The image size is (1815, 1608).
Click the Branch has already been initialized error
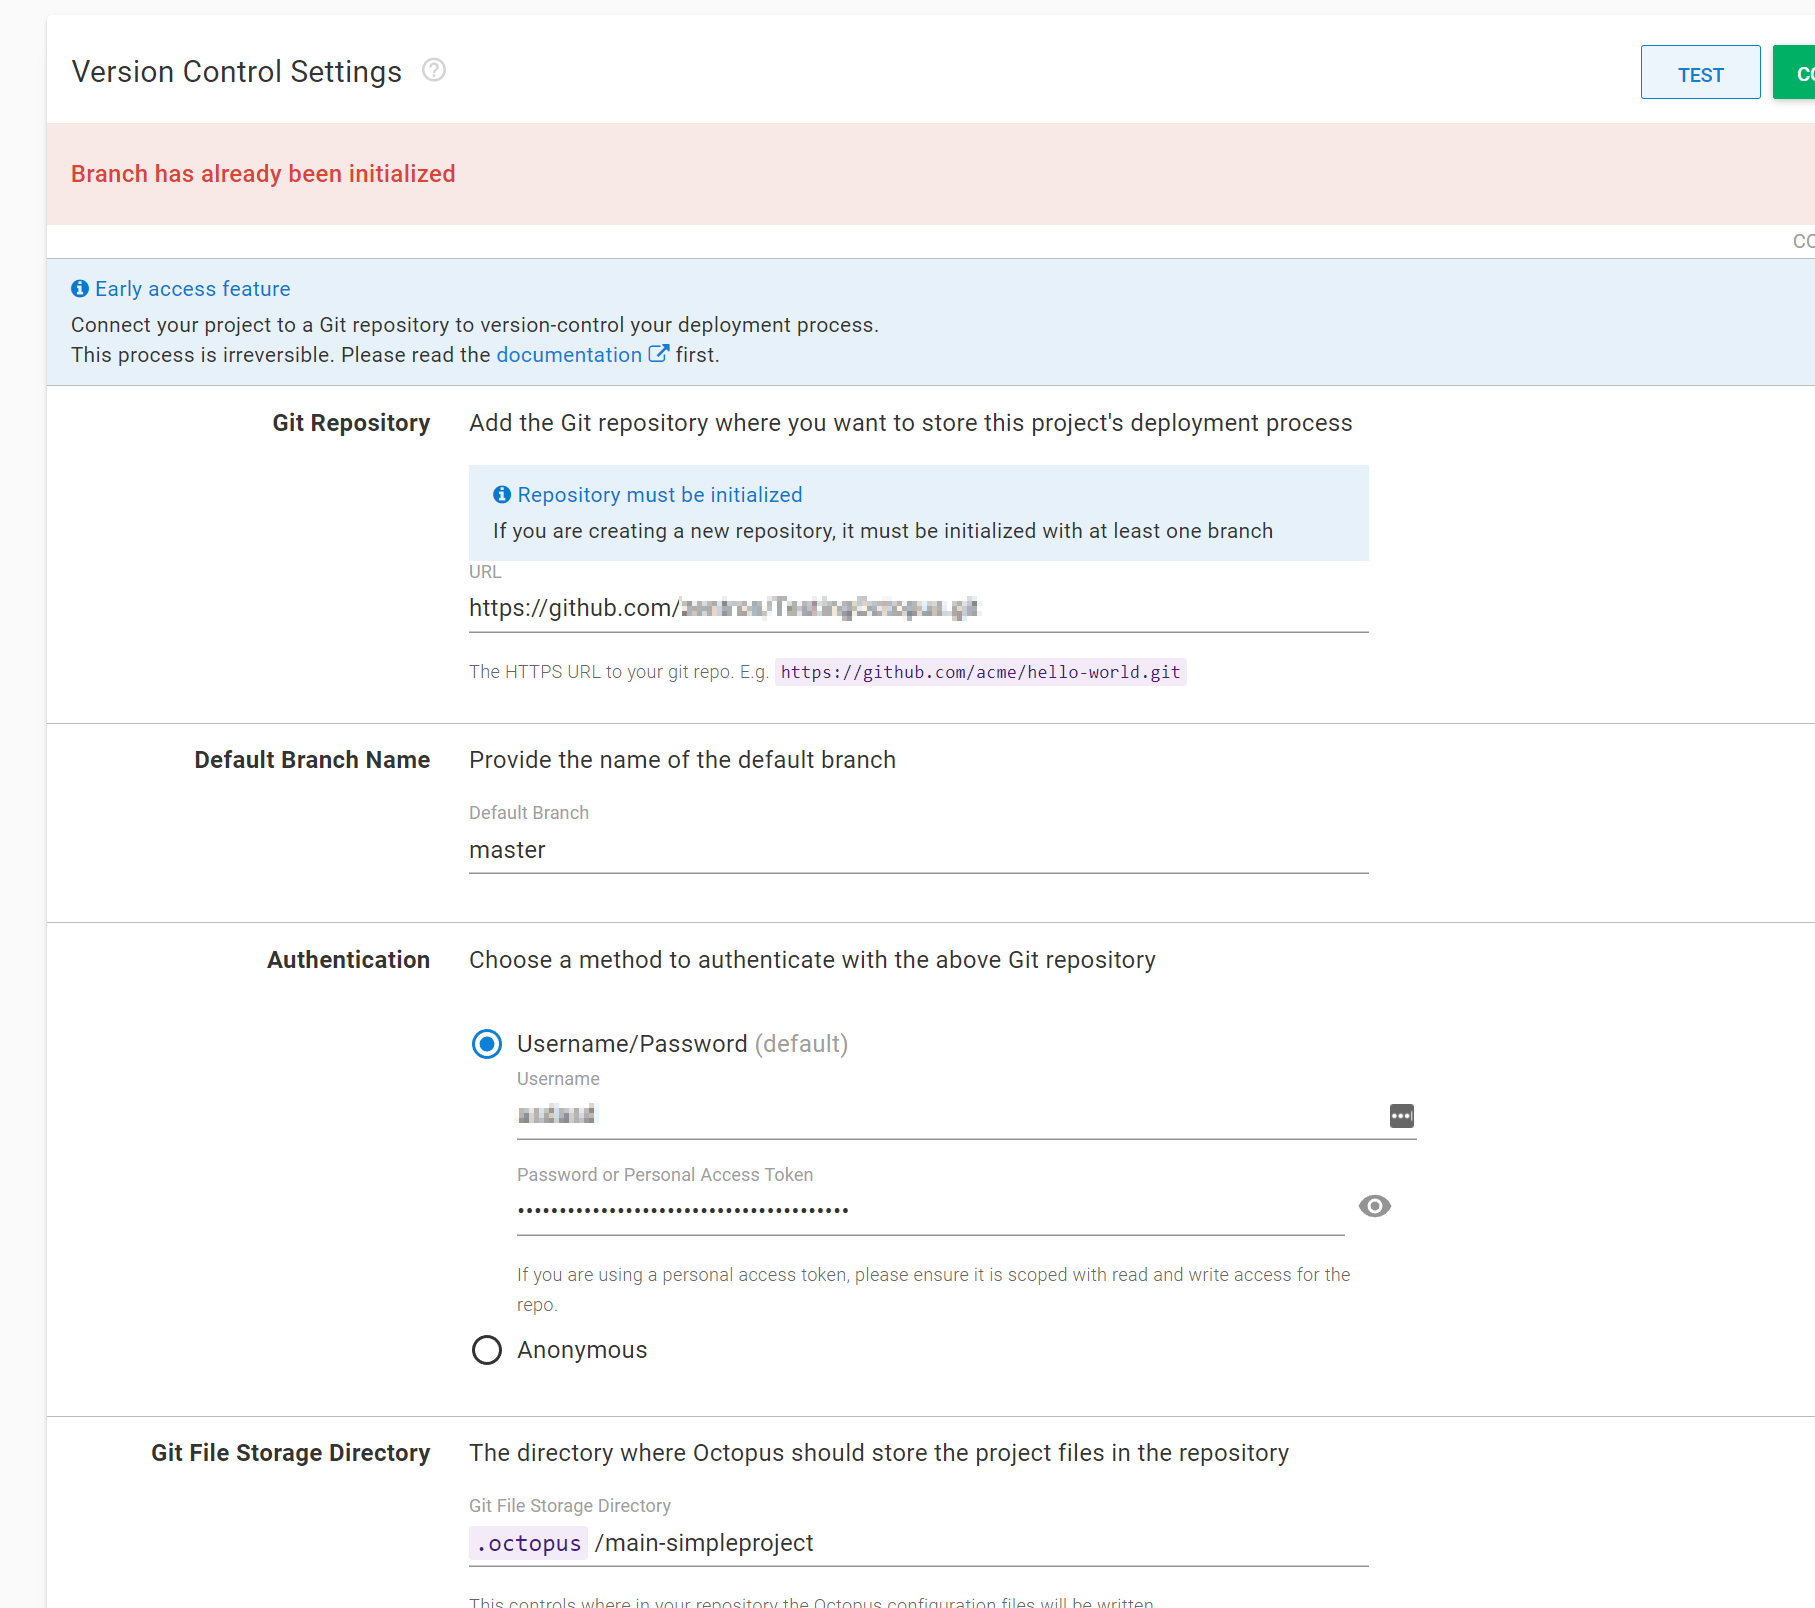pyautogui.click(x=263, y=174)
